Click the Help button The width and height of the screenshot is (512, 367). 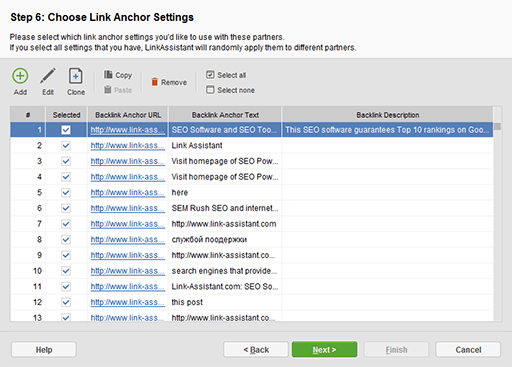coord(44,349)
